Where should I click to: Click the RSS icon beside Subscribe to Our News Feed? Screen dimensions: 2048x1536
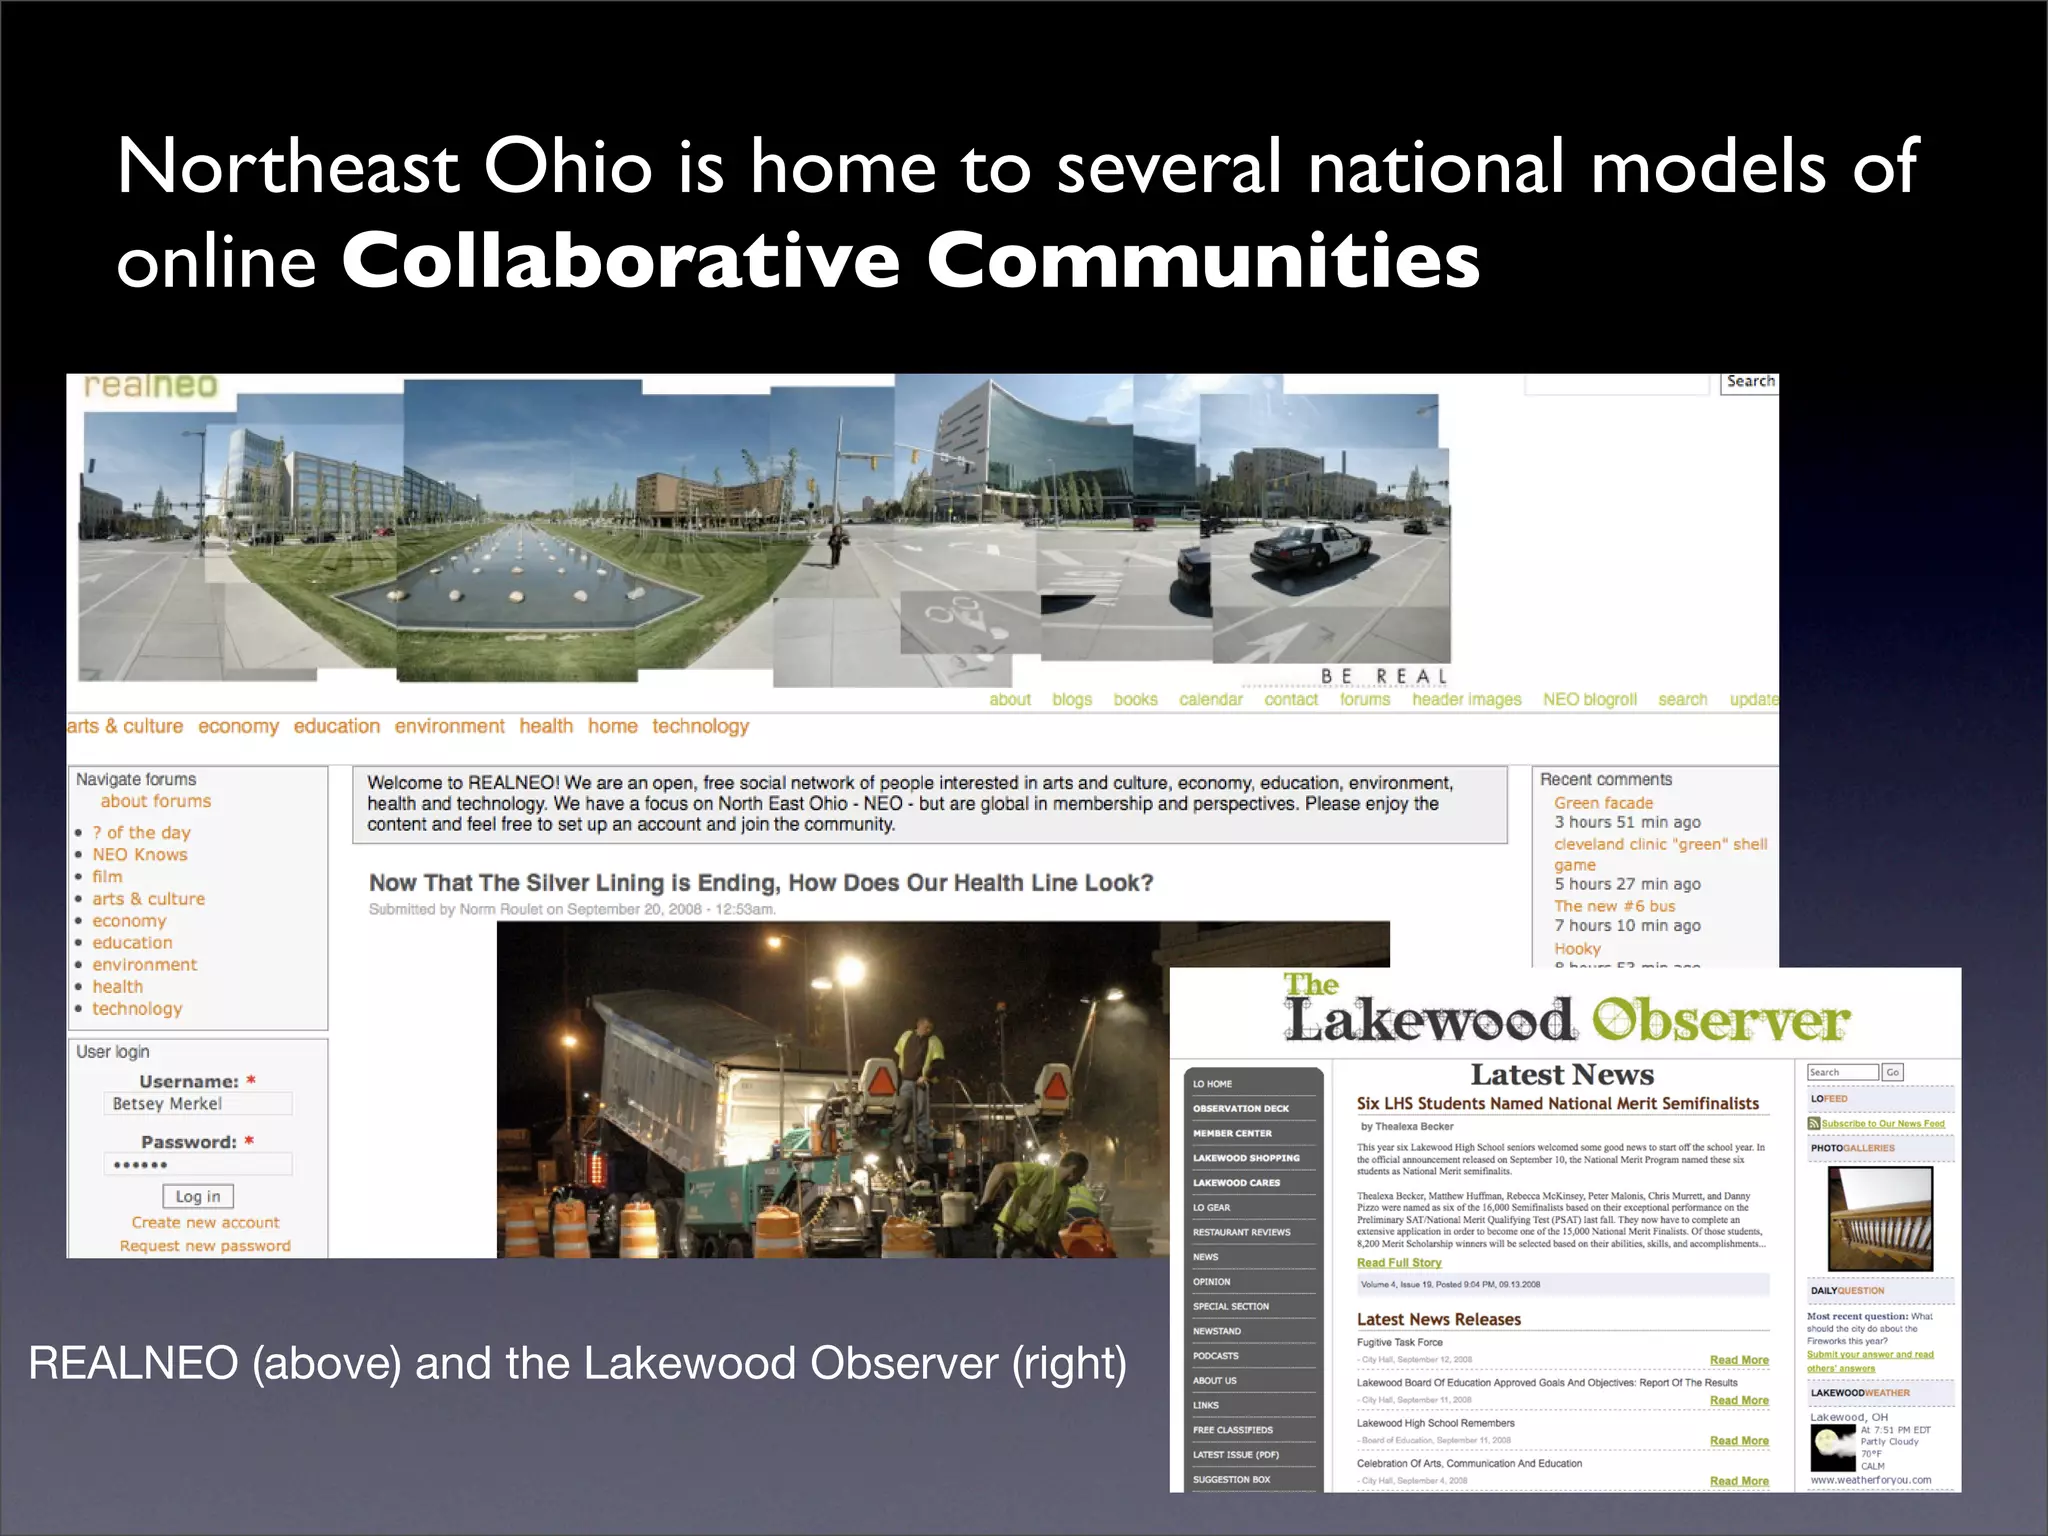pyautogui.click(x=1813, y=1124)
